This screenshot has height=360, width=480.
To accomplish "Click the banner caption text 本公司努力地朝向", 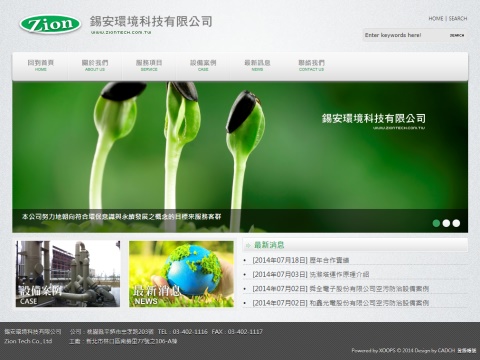I will tap(121, 217).
